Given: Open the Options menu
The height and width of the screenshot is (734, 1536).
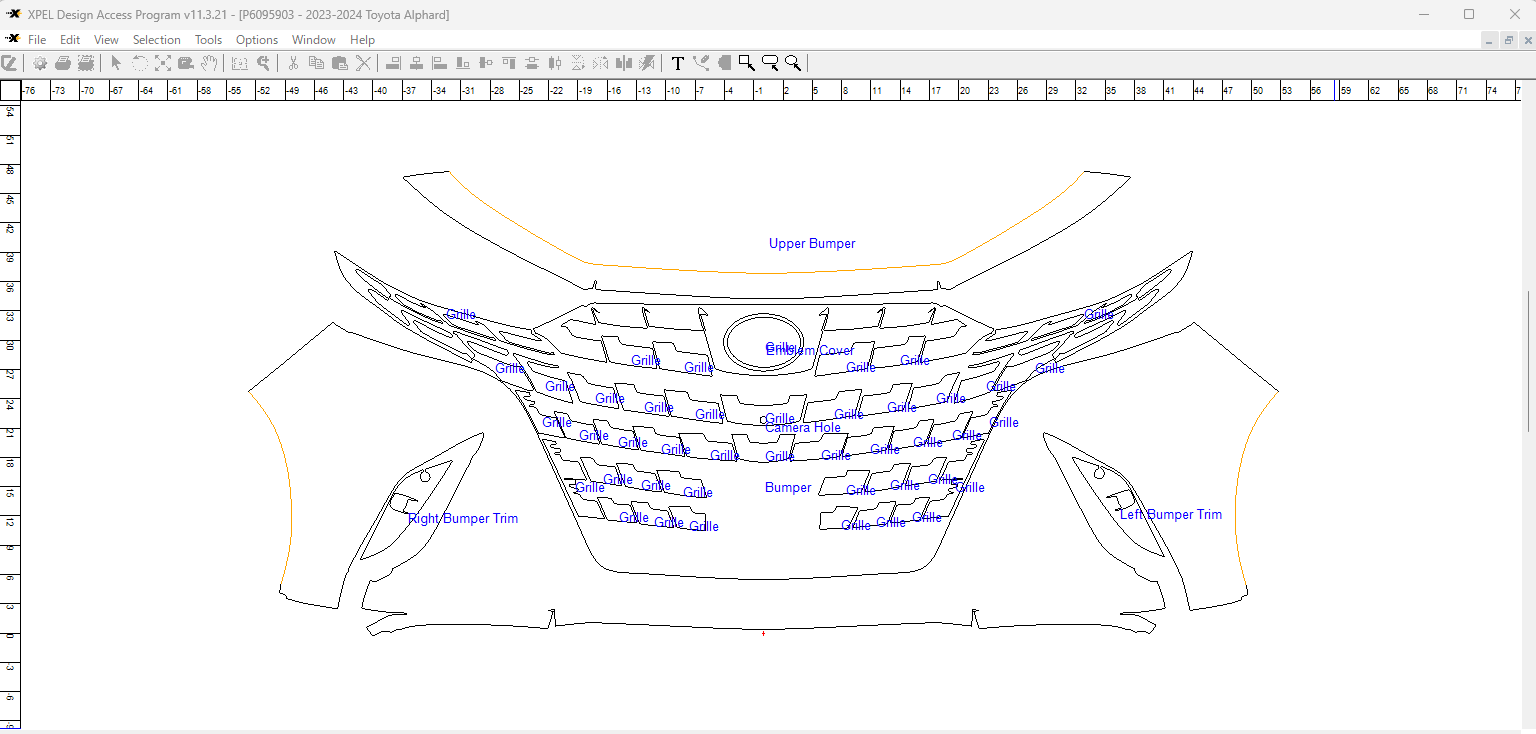Looking at the screenshot, I should 257,40.
